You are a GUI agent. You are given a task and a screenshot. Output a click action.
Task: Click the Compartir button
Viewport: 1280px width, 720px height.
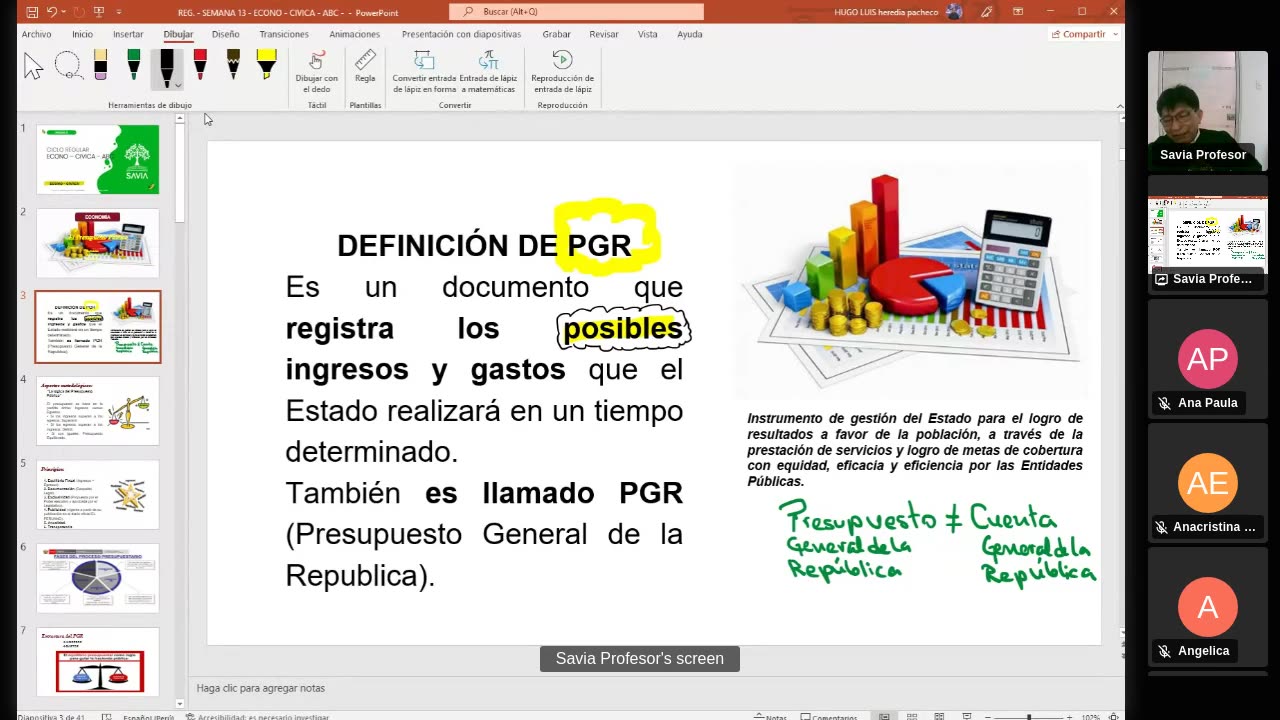click(1083, 34)
